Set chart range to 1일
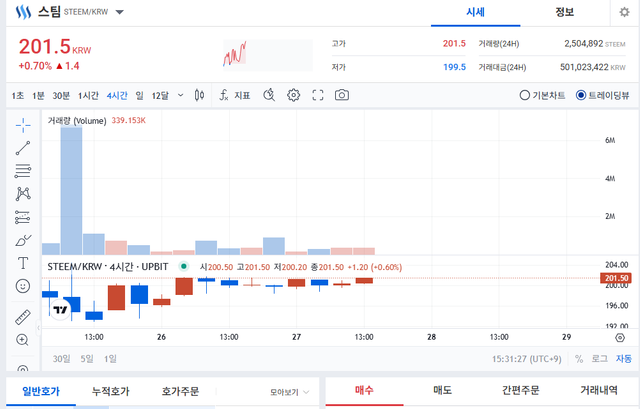Screen dimensions: 640x409 coord(110,359)
